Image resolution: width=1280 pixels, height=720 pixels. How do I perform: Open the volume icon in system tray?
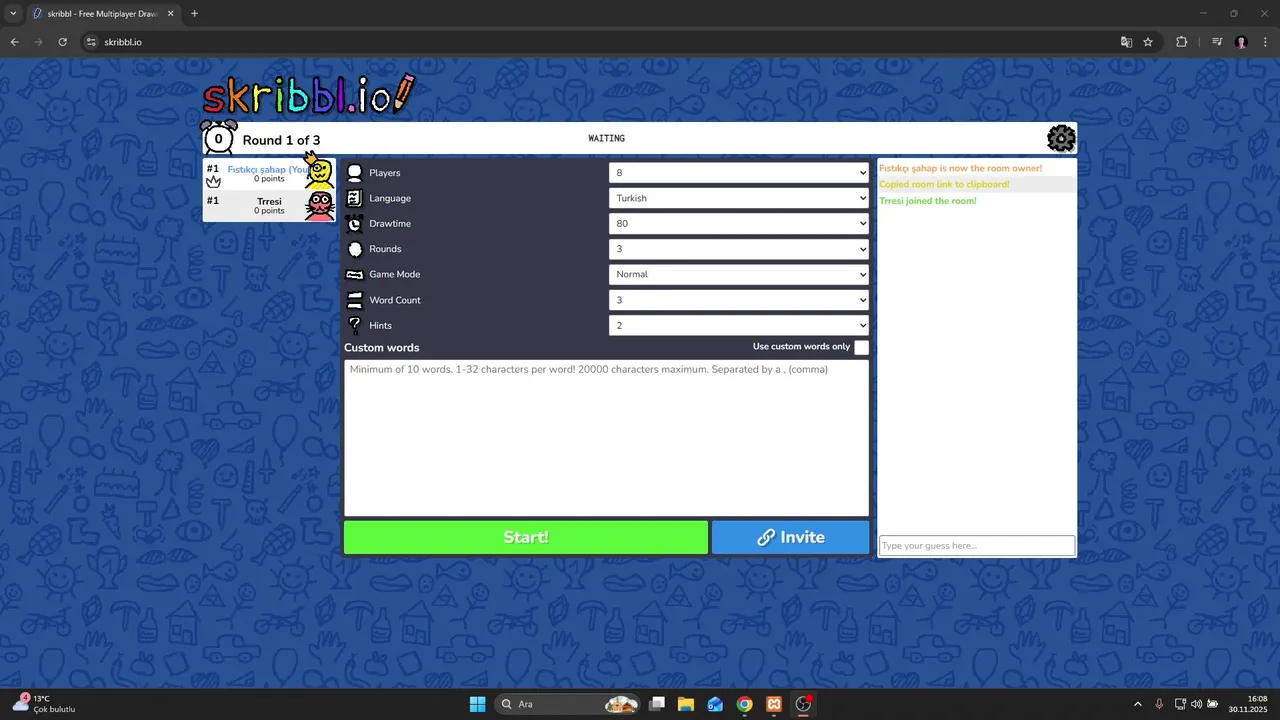pyautogui.click(x=1196, y=704)
